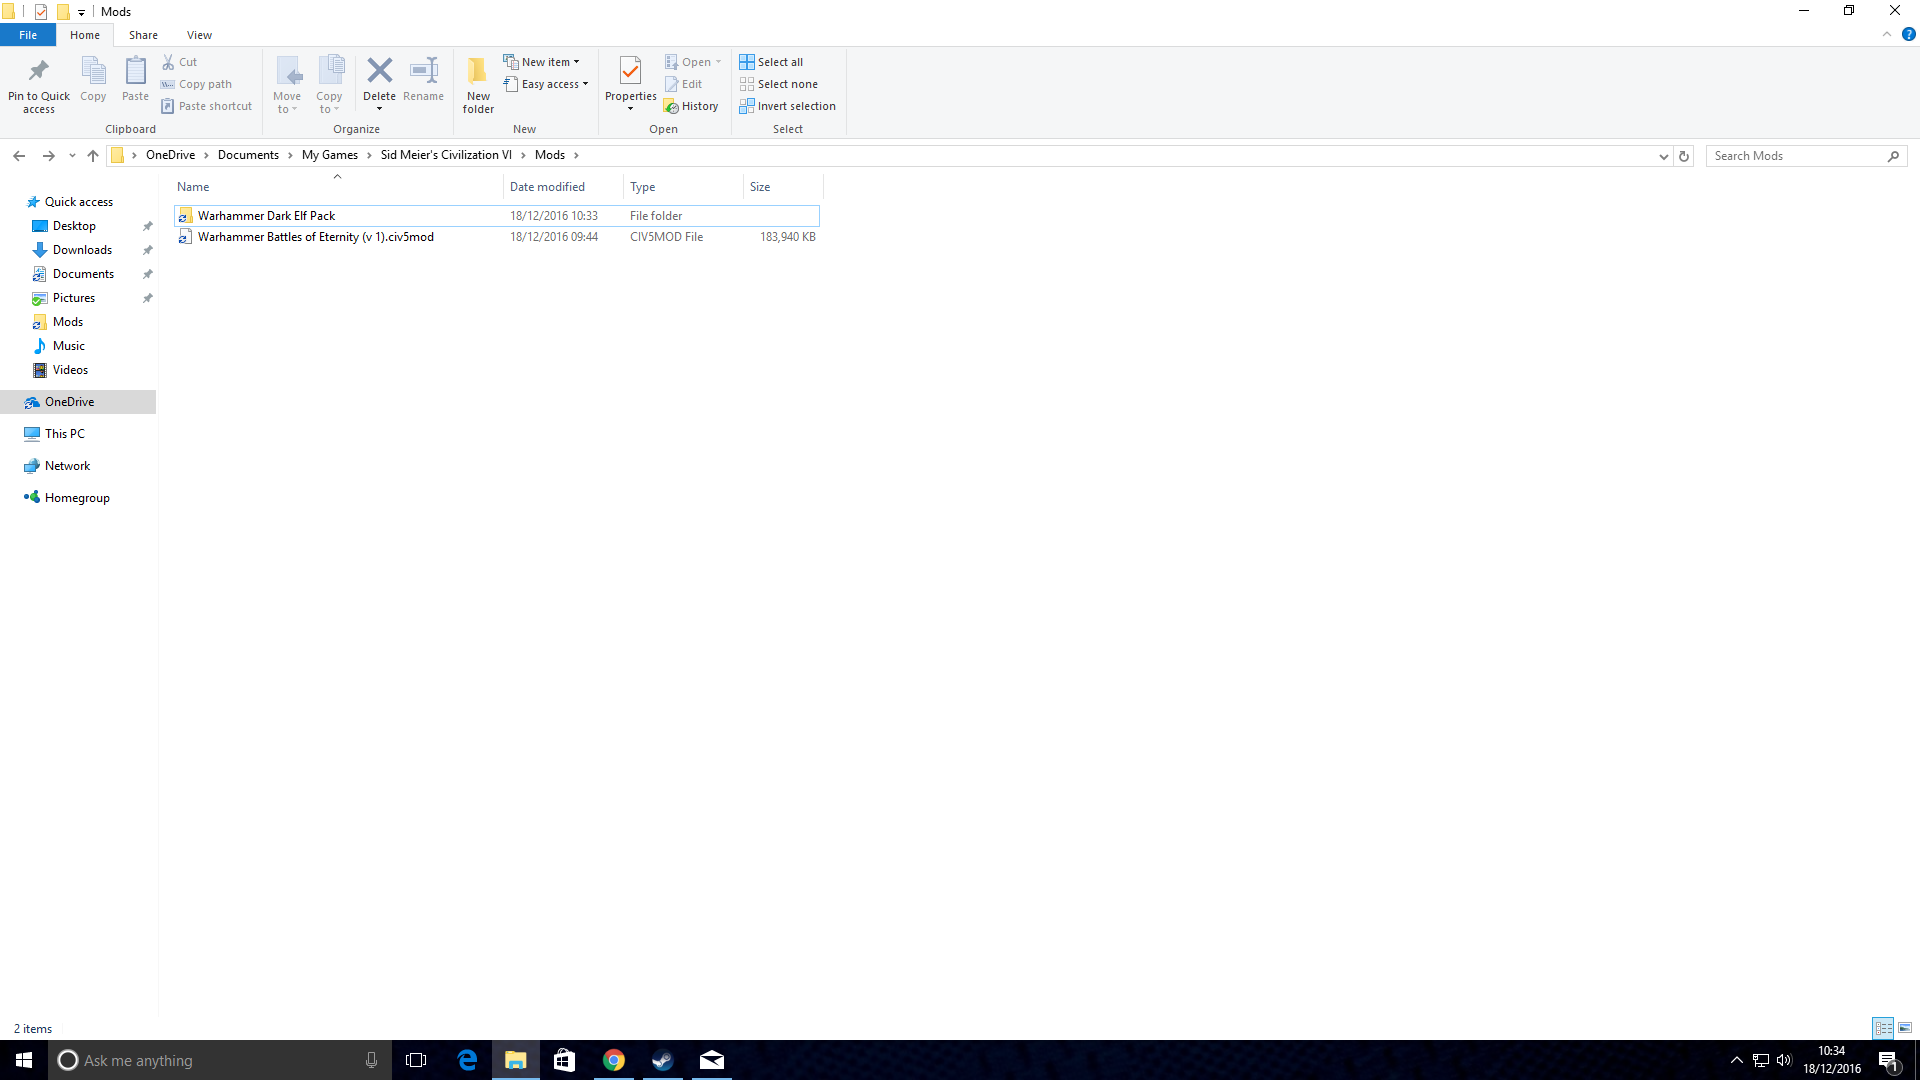This screenshot has width=1920, height=1080.
Task: Click Paste shortcut in the ribbon
Action: 207,106
